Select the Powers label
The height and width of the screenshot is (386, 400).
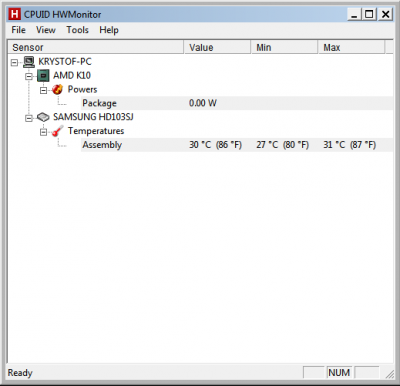[x=82, y=89]
